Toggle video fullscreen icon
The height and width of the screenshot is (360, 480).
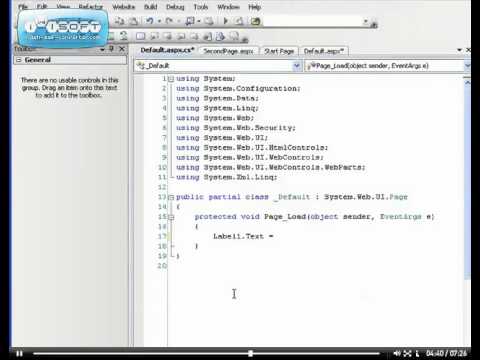point(408,353)
